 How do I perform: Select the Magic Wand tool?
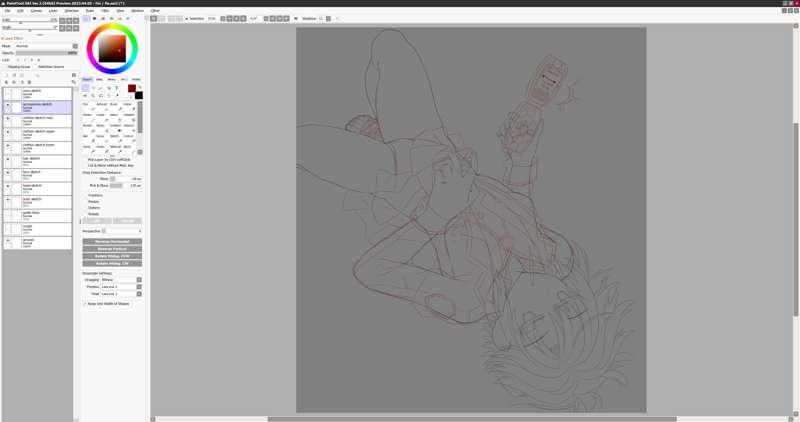pos(101,88)
